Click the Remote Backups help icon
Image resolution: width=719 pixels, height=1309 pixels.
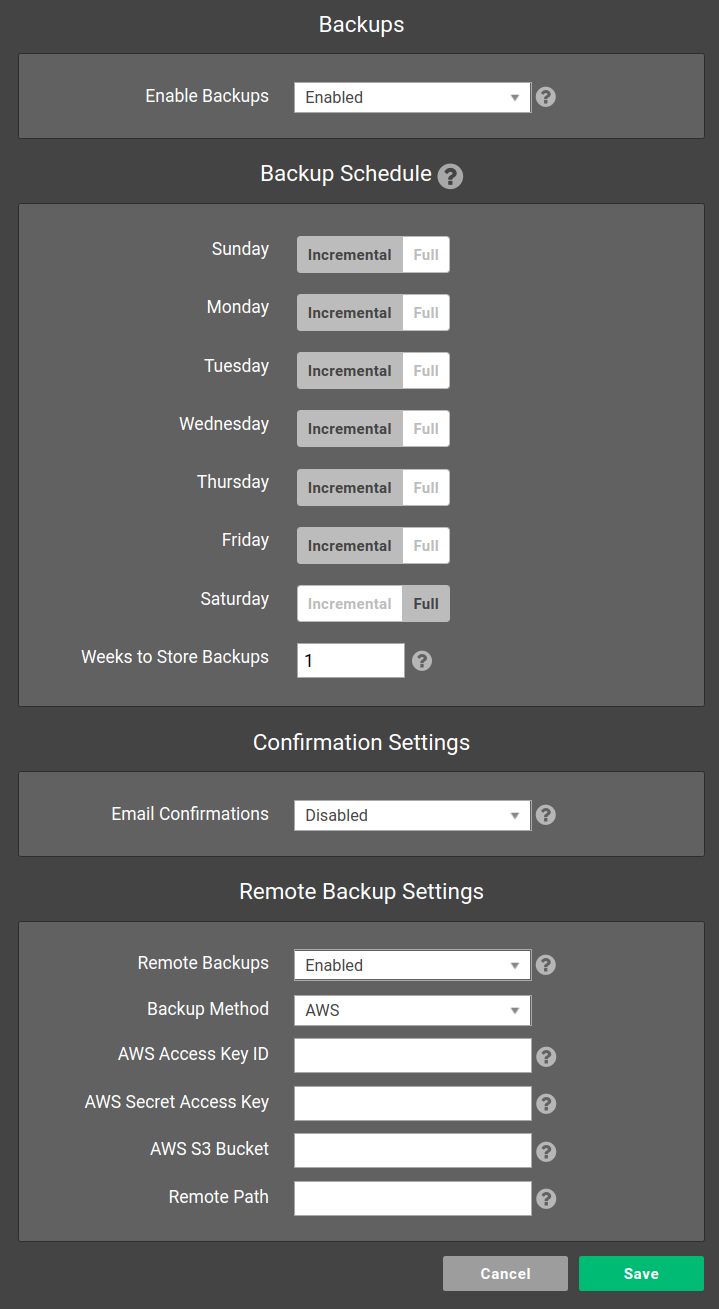[x=545, y=965]
